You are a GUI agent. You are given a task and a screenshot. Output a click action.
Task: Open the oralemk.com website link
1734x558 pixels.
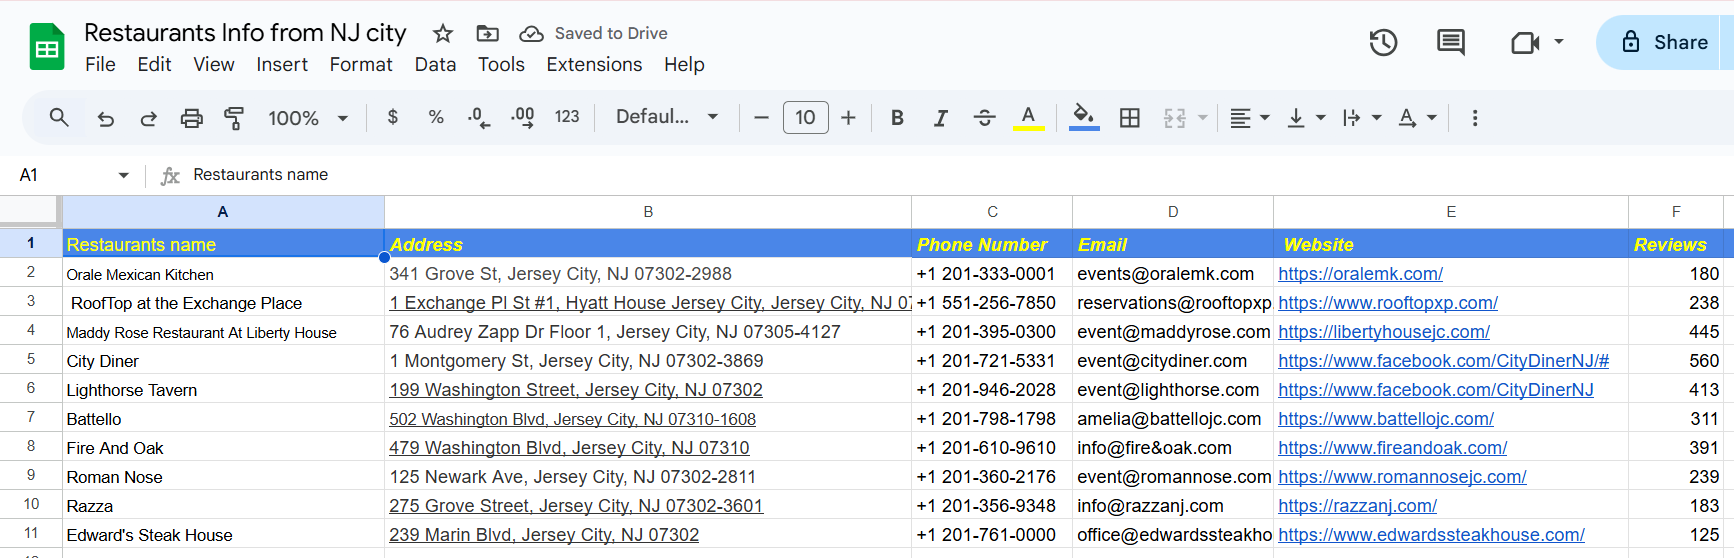(x=1360, y=274)
